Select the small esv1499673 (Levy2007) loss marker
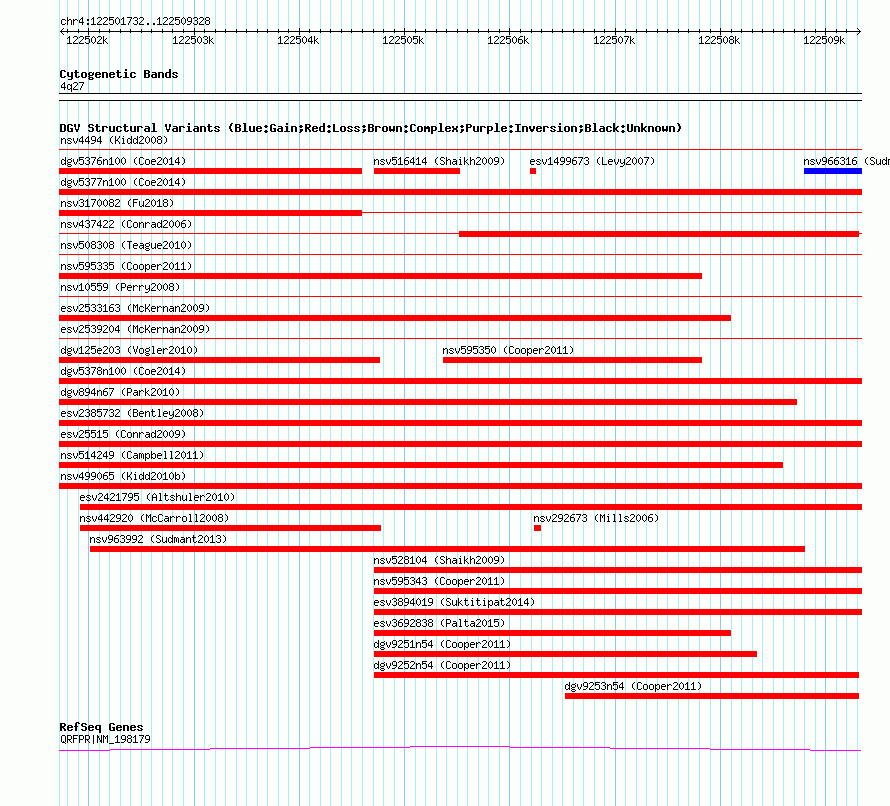This screenshot has width=890, height=806. pos(533,171)
